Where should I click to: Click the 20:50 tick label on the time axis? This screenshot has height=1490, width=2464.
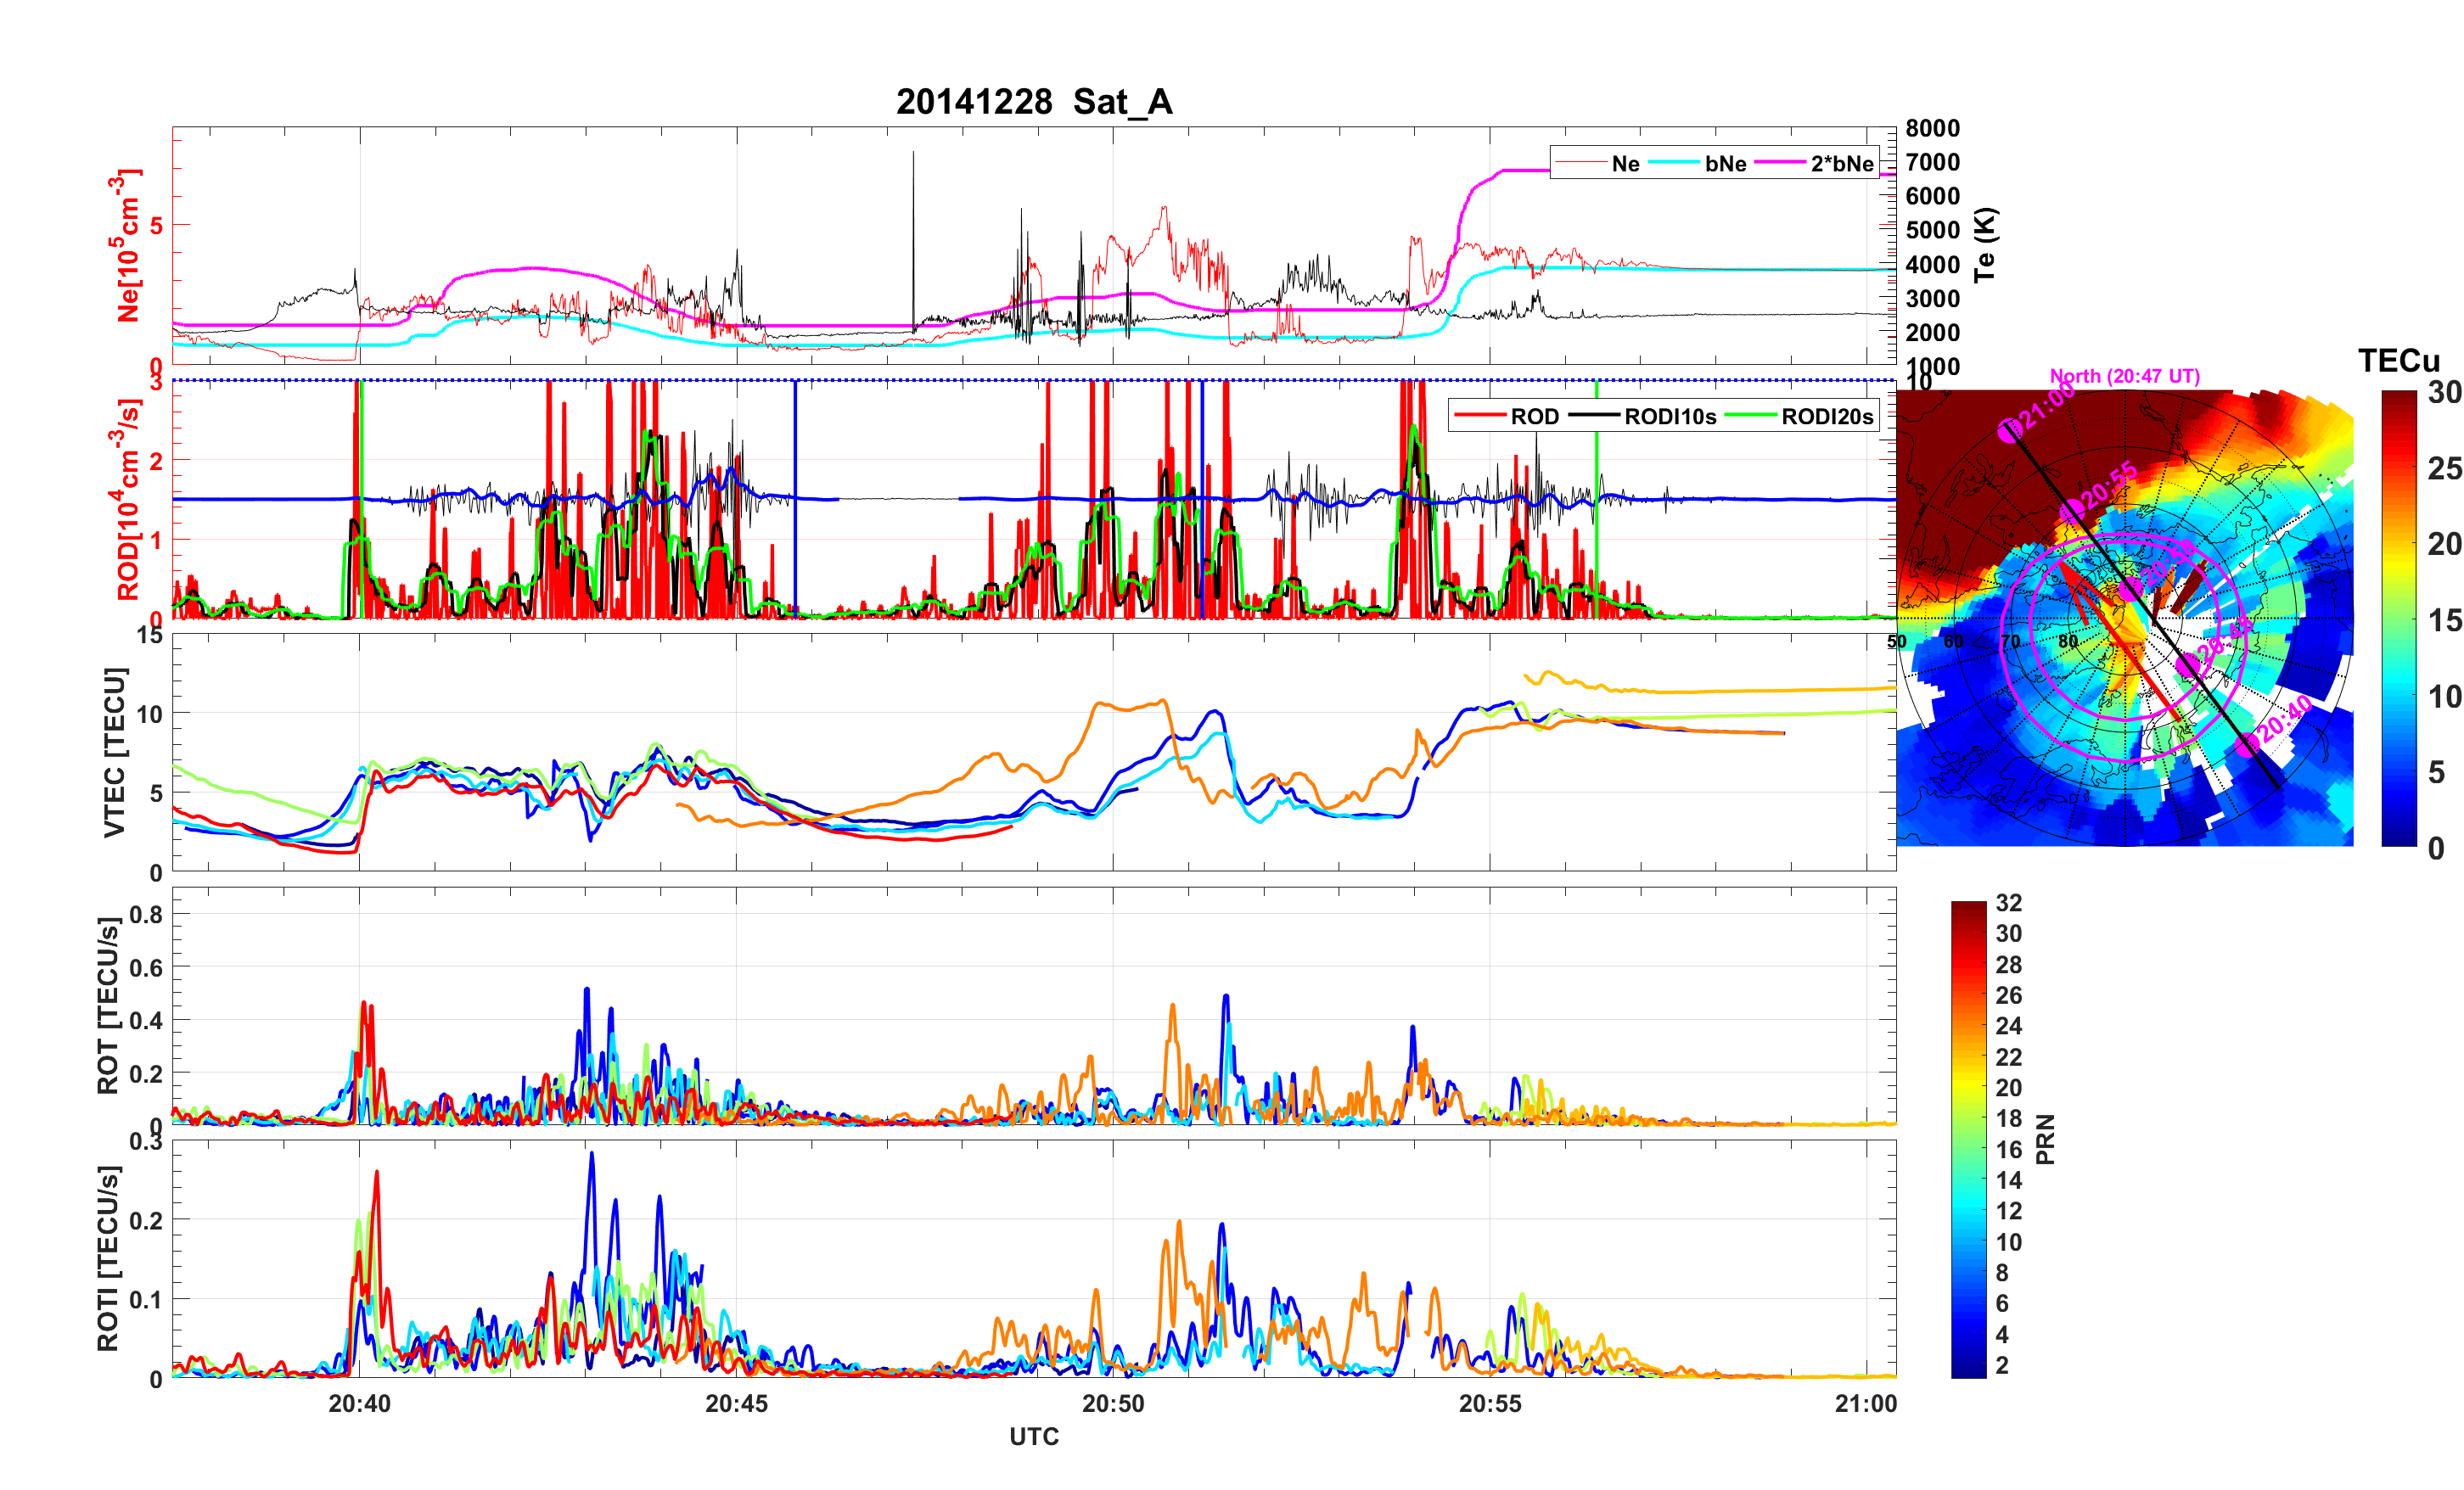[1112, 1403]
